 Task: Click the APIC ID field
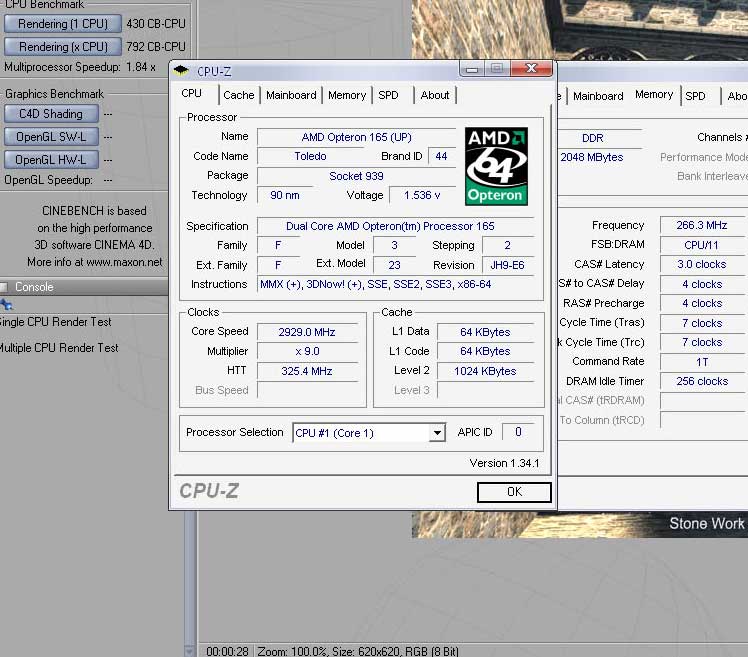[518, 432]
